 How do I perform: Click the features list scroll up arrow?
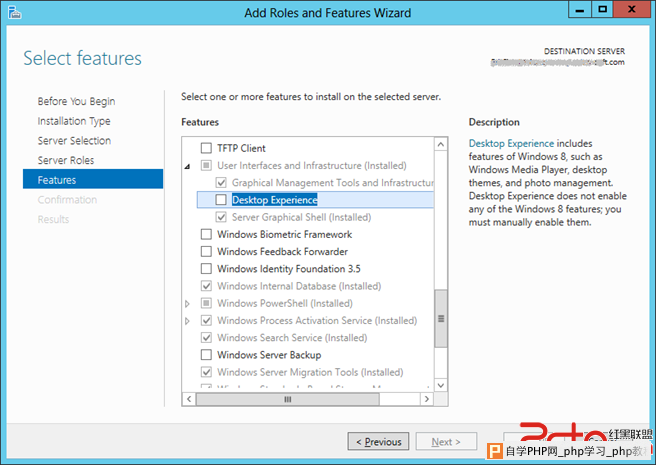441,144
